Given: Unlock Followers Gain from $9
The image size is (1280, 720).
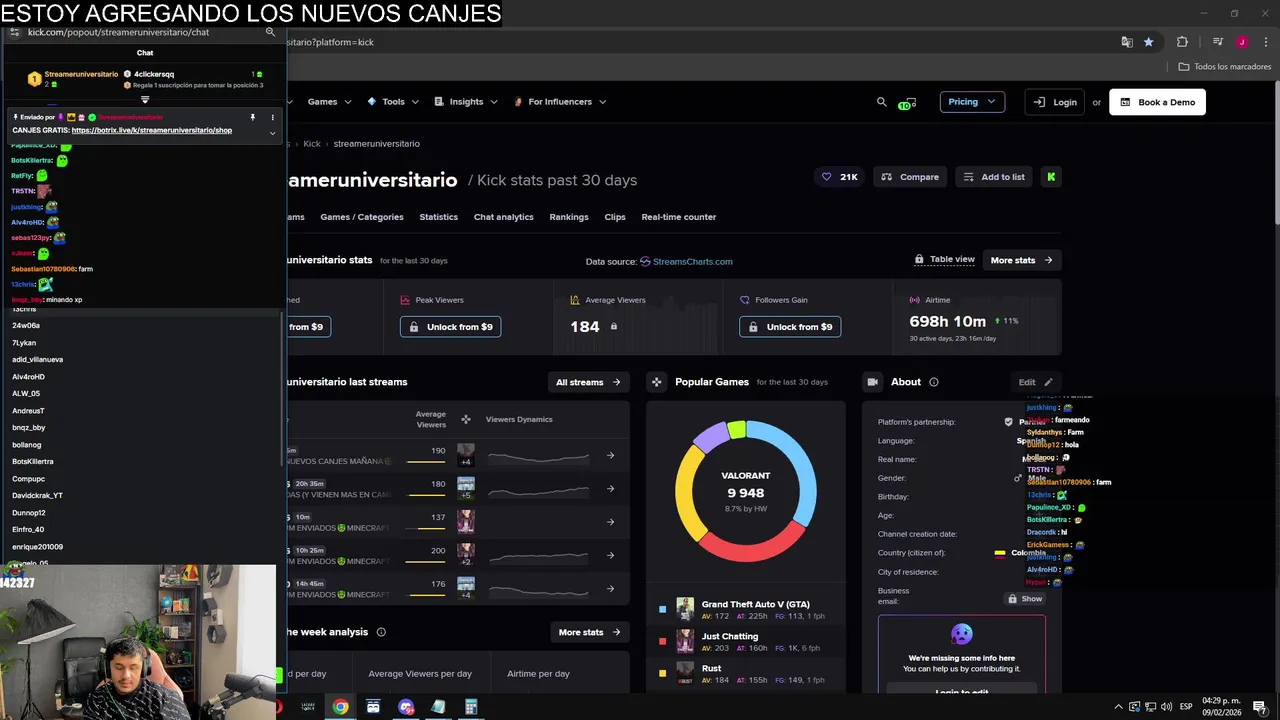Looking at the screenshot, I should tap(790, 327).
